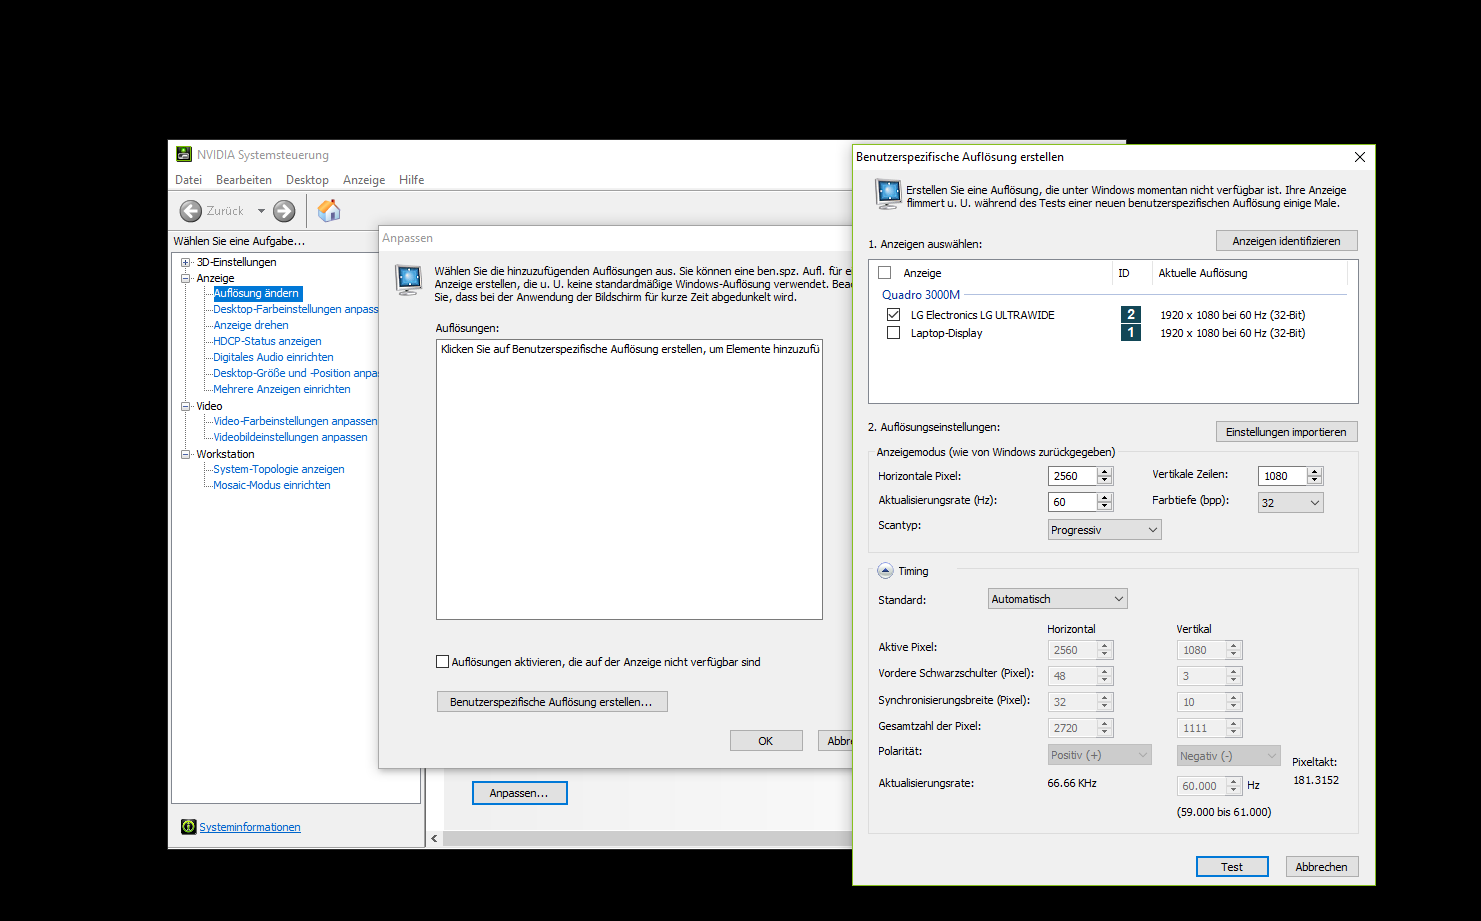Click the Auflösungen list box

coord(629,479)
